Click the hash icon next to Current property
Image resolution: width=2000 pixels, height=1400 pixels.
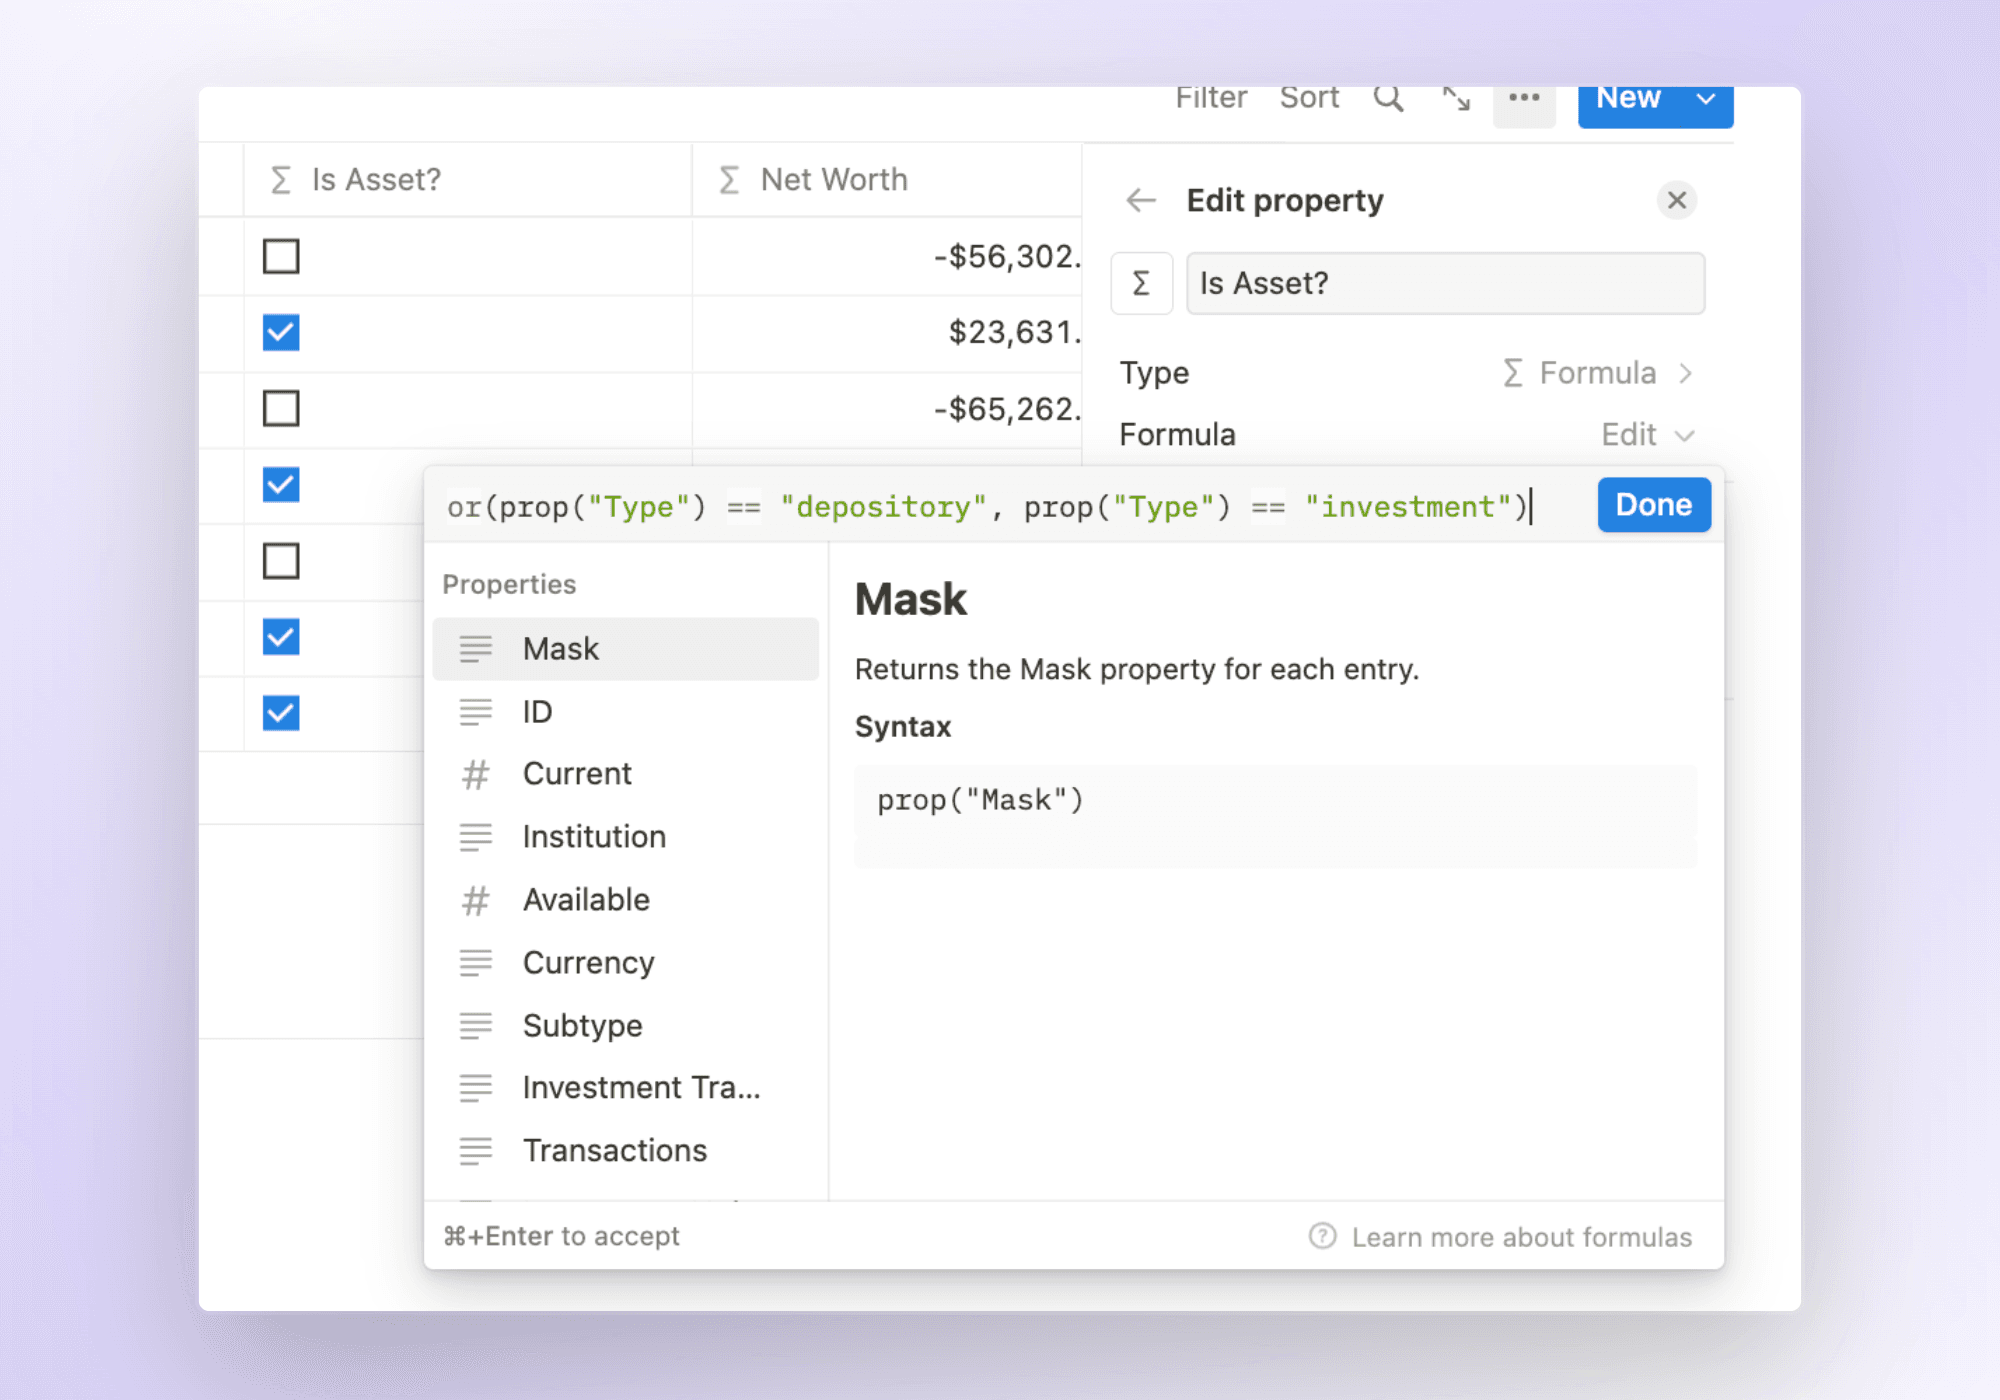(x=475, y=774)
